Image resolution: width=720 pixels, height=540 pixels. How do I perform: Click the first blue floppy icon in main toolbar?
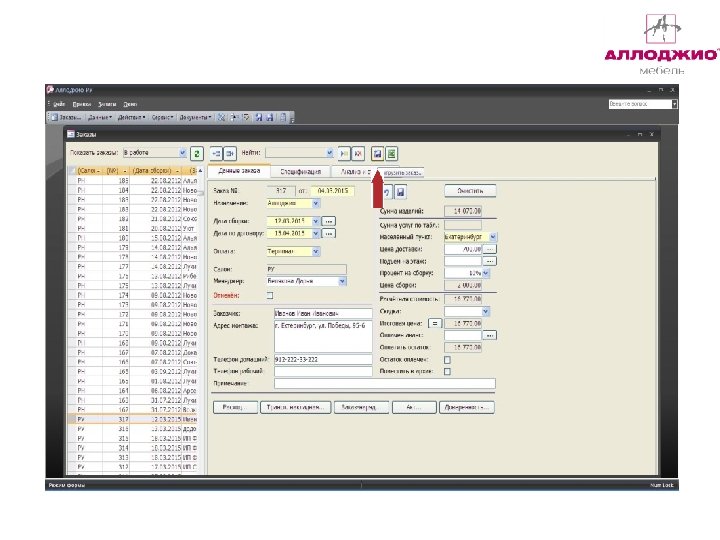[x=259, y=118]
